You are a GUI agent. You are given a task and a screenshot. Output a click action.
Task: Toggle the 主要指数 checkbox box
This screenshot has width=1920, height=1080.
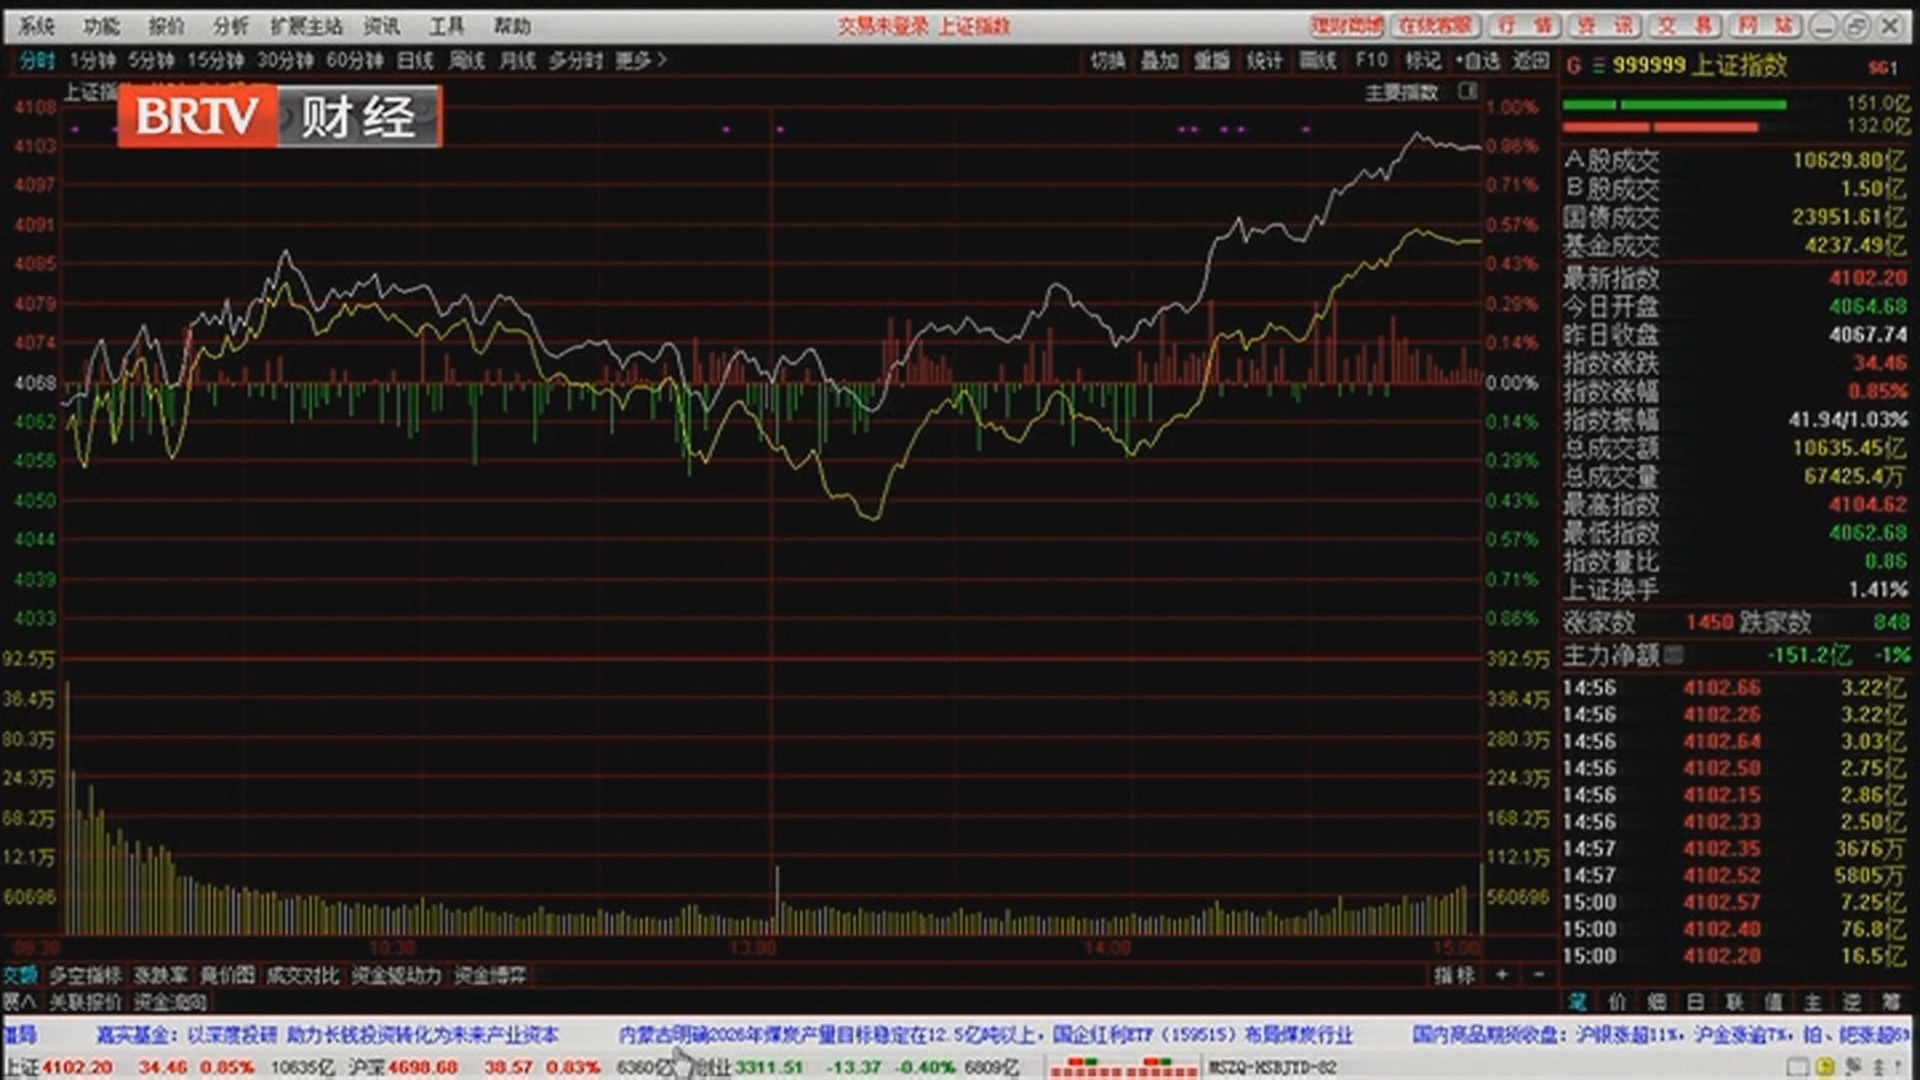point(1467,92)
